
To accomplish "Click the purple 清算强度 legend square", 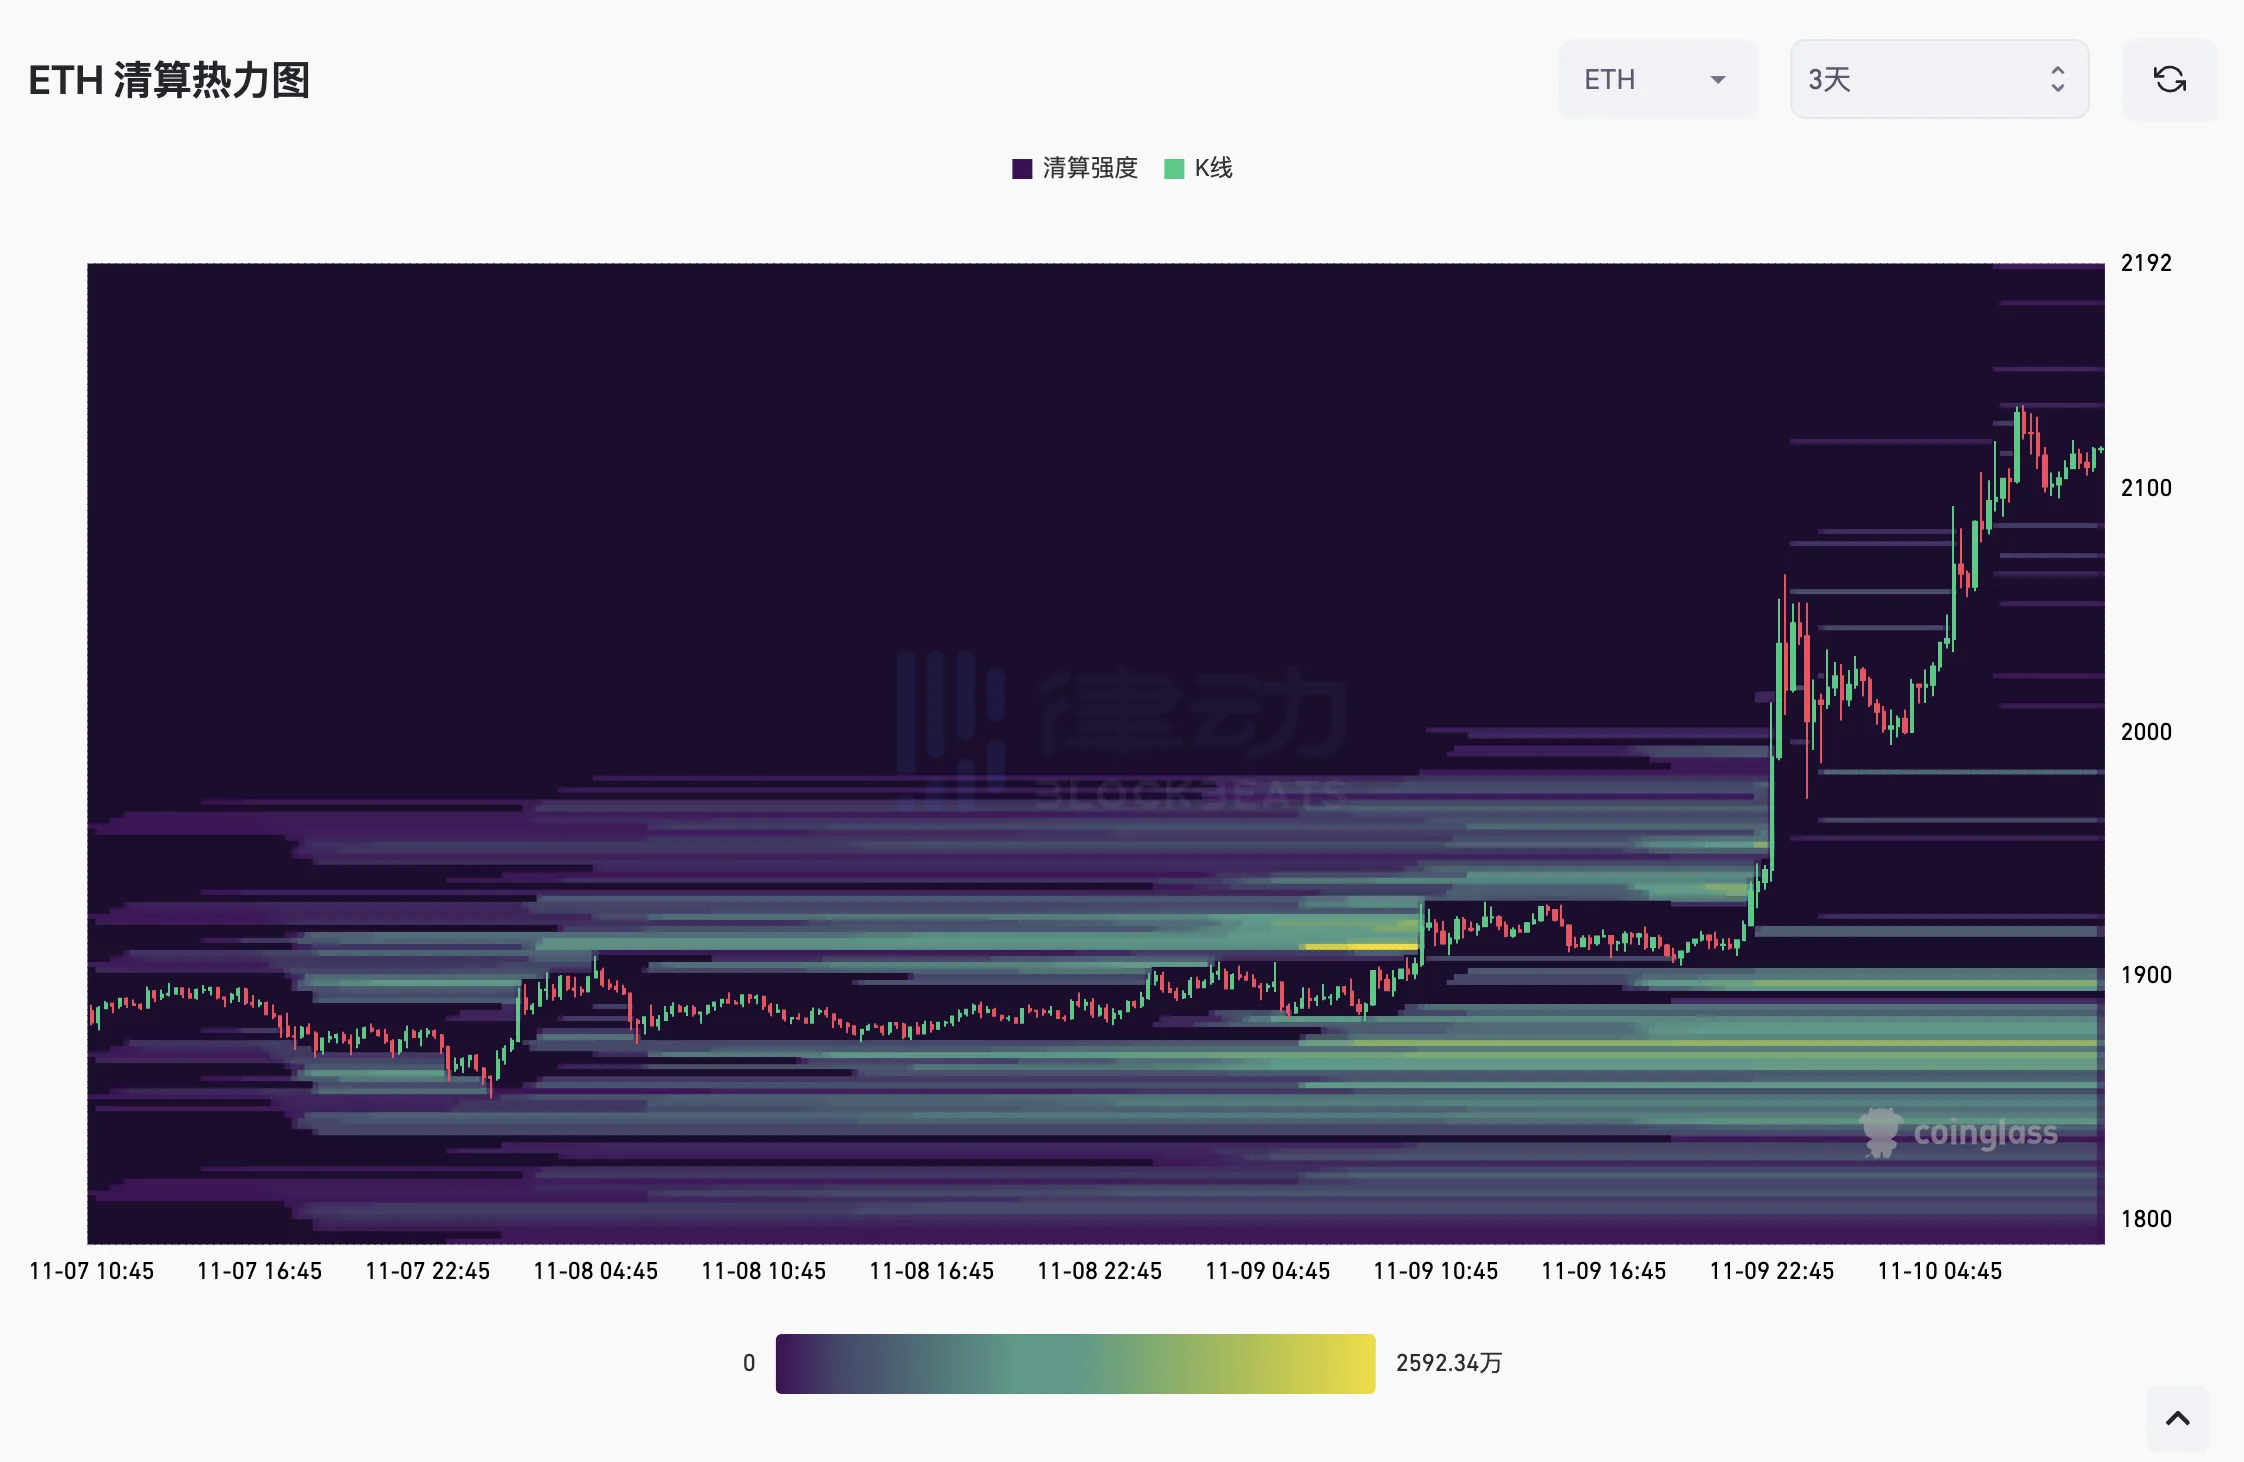I will (x=1022, y=168).
